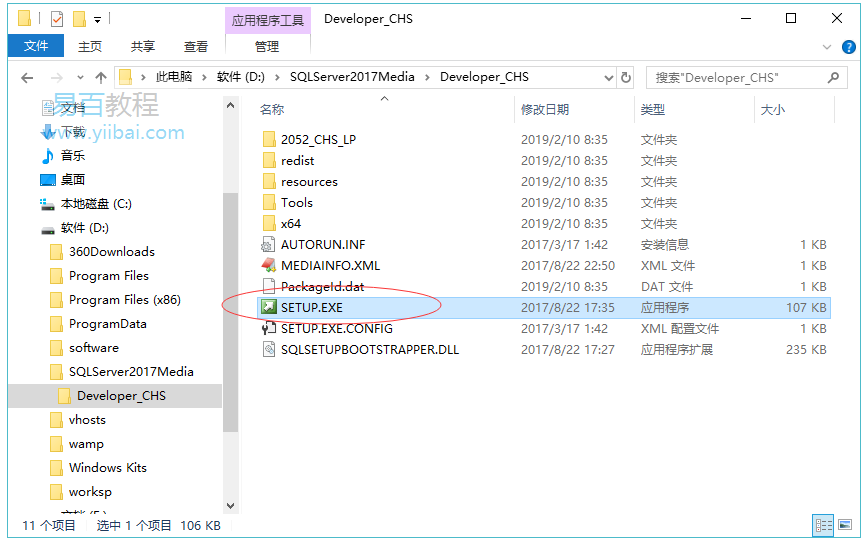868x542 pixels.
Task: Open the 管理 ribbon tab
Action: (x=267, y=47)
